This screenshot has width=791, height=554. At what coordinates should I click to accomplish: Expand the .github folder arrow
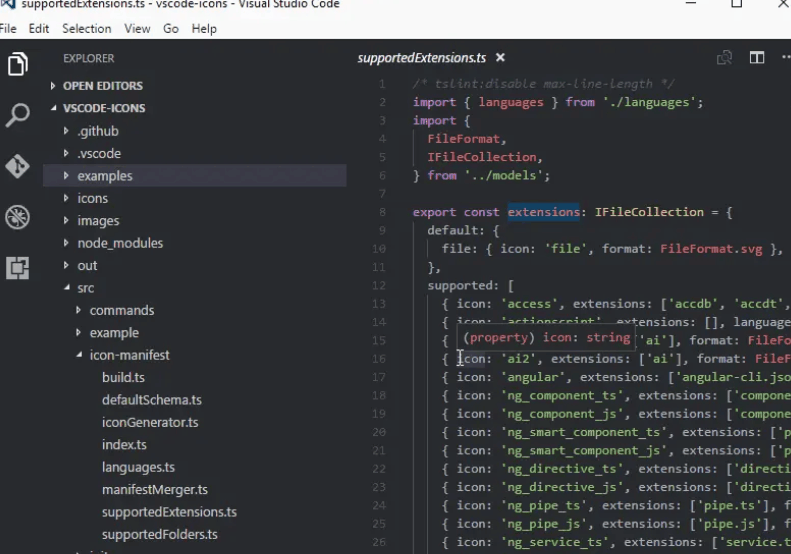[66, 131]
